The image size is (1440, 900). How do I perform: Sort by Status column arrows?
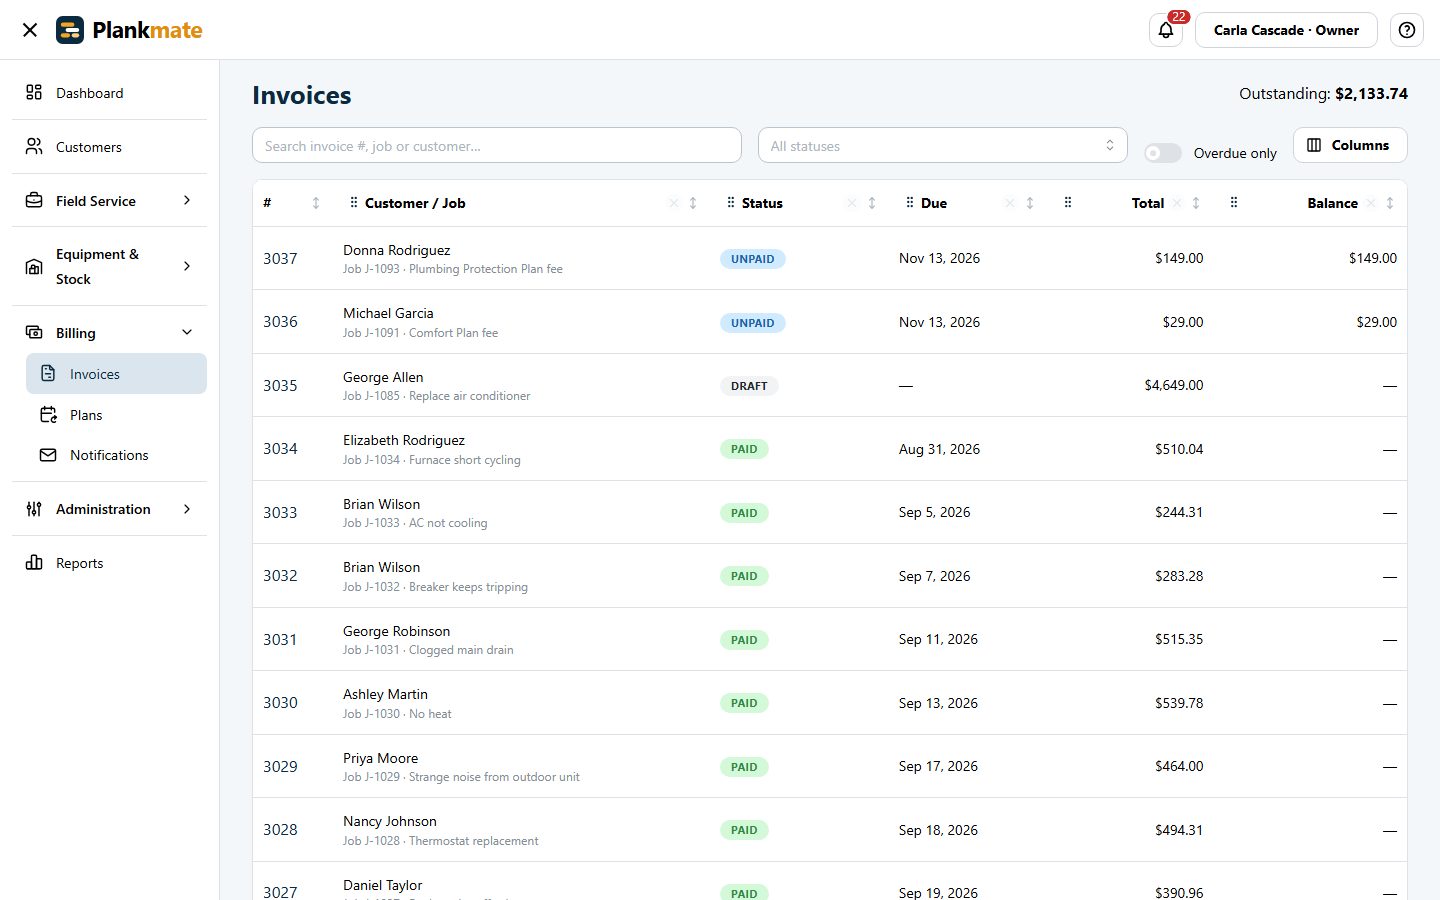tap(872, 203)
